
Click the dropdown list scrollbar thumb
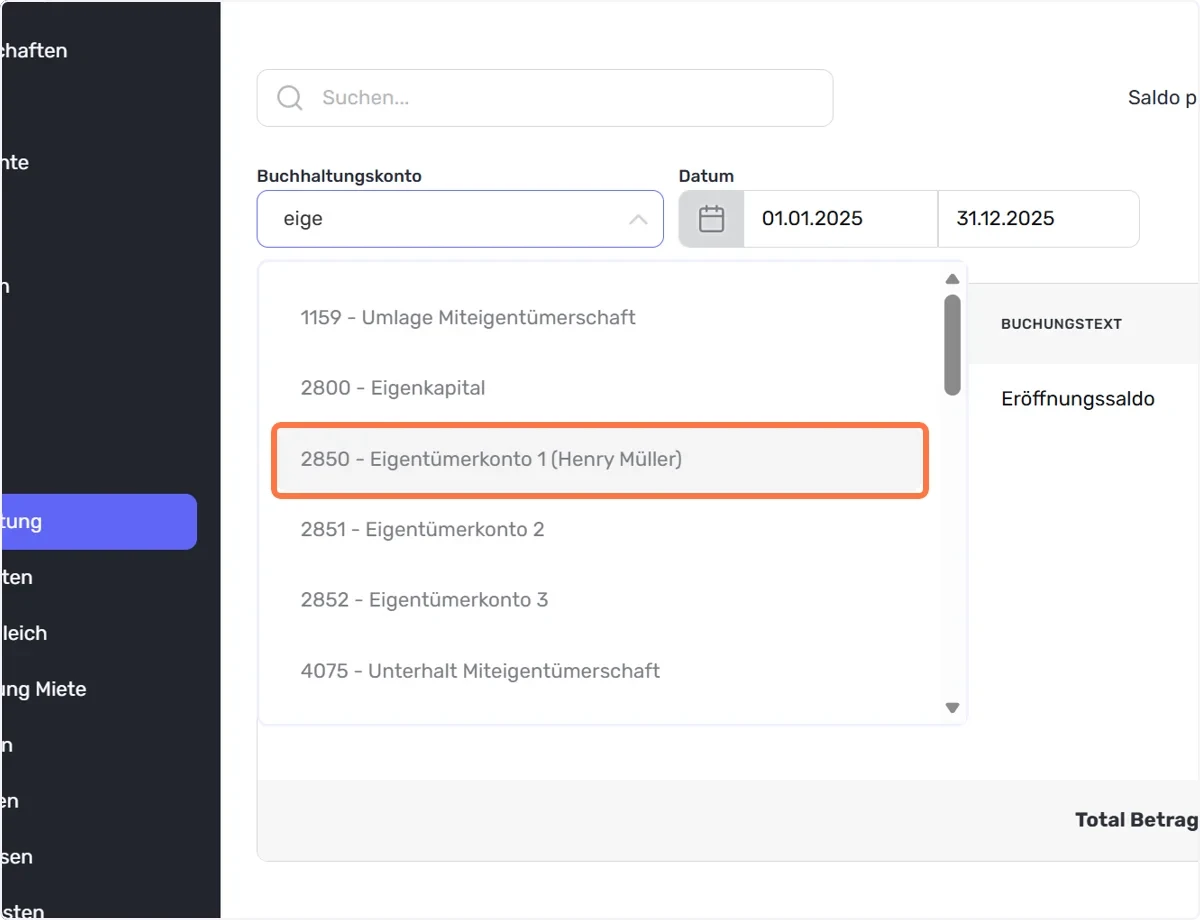pos(952,344)
